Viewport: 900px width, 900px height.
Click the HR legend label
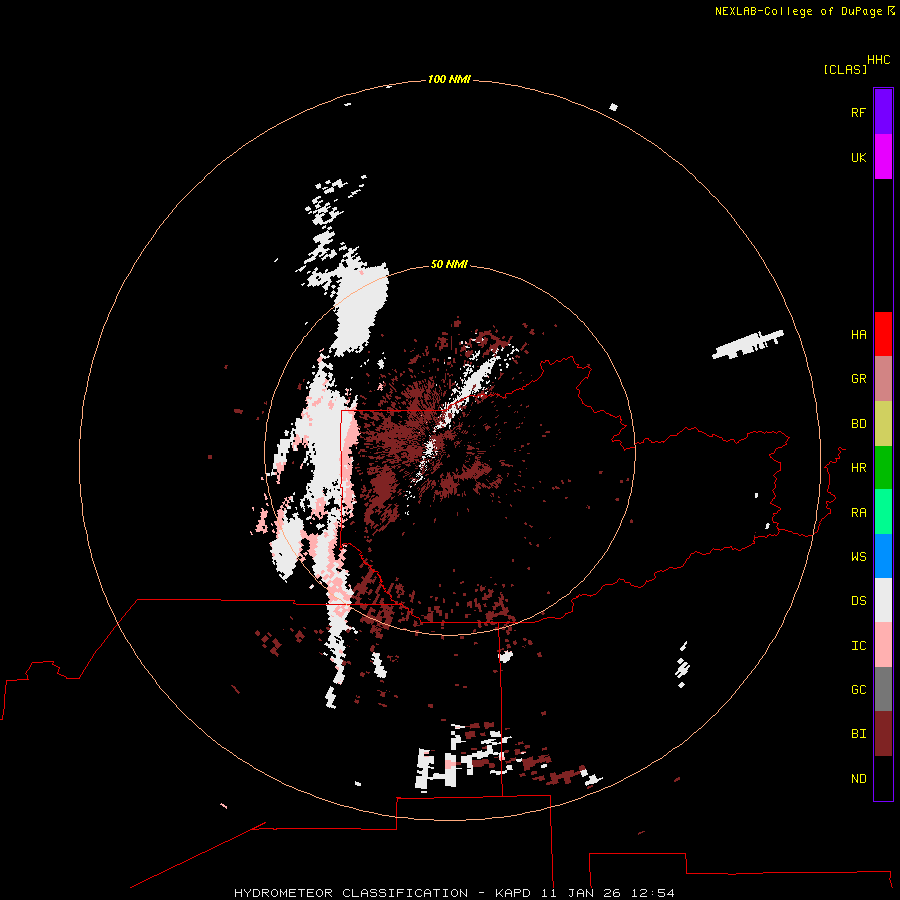[x=858, y=468]
